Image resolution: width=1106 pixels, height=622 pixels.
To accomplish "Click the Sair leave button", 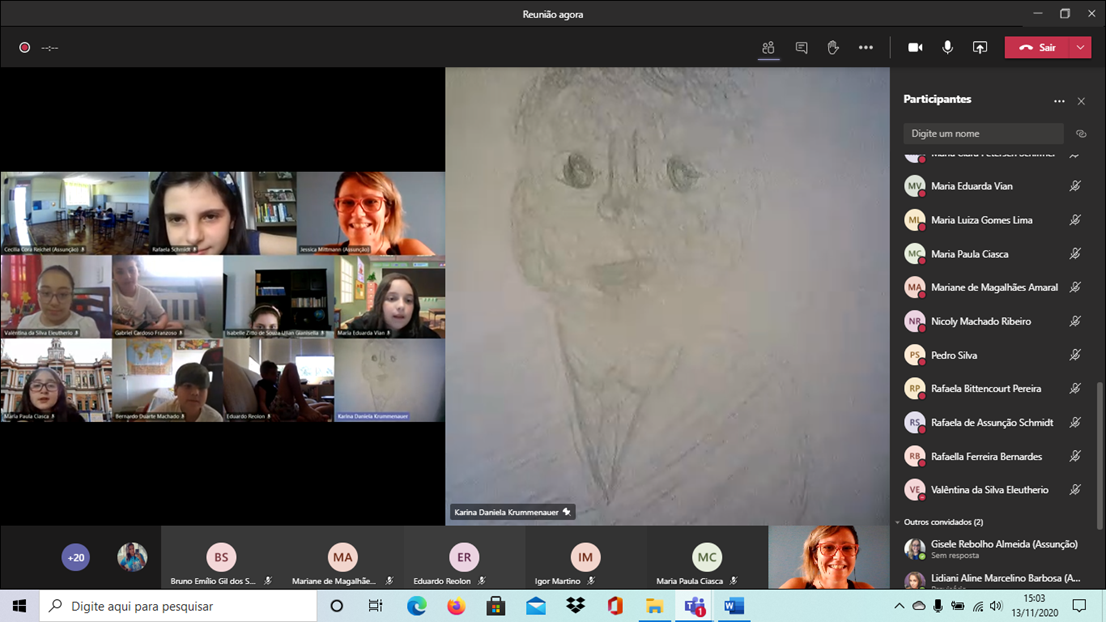I will tap(1038, 47).
